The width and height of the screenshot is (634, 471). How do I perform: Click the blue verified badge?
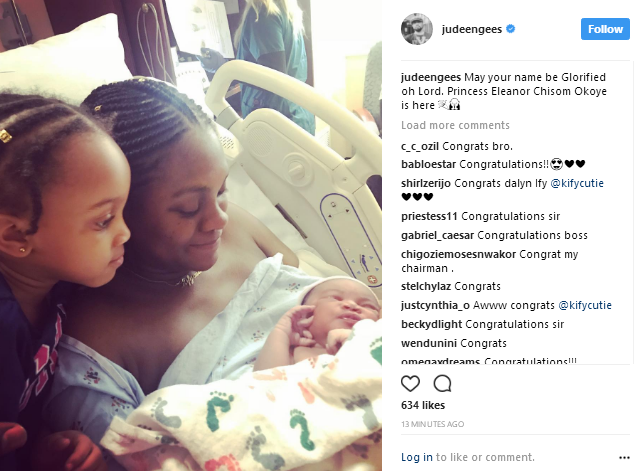coord(511,29)
